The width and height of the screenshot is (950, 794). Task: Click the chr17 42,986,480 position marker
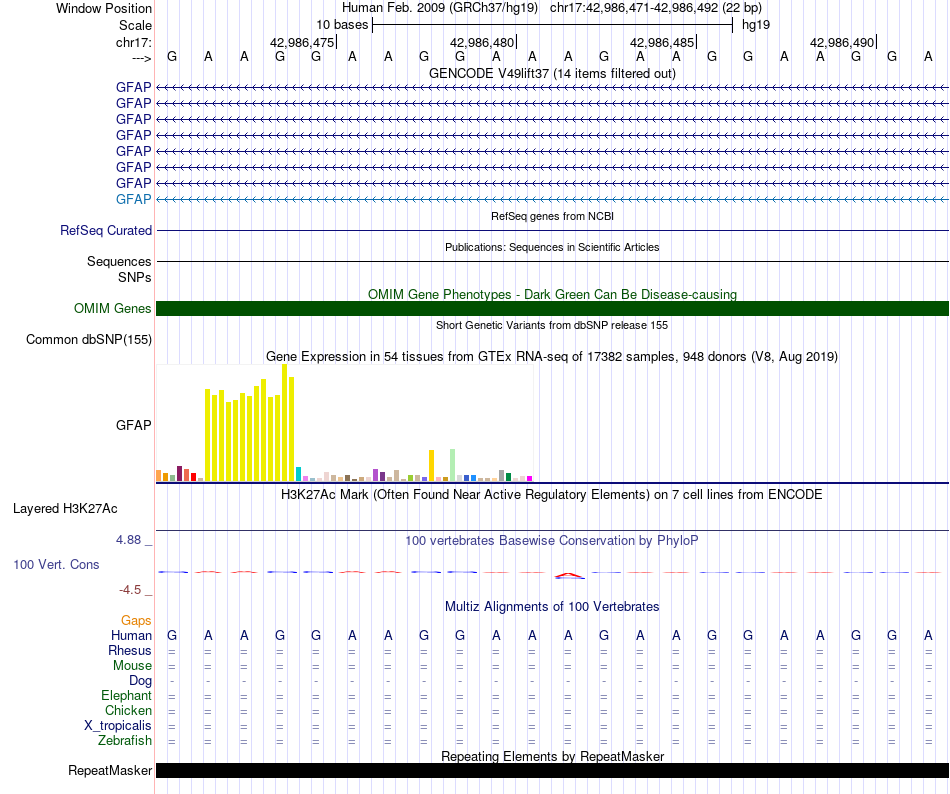[483, 42]
